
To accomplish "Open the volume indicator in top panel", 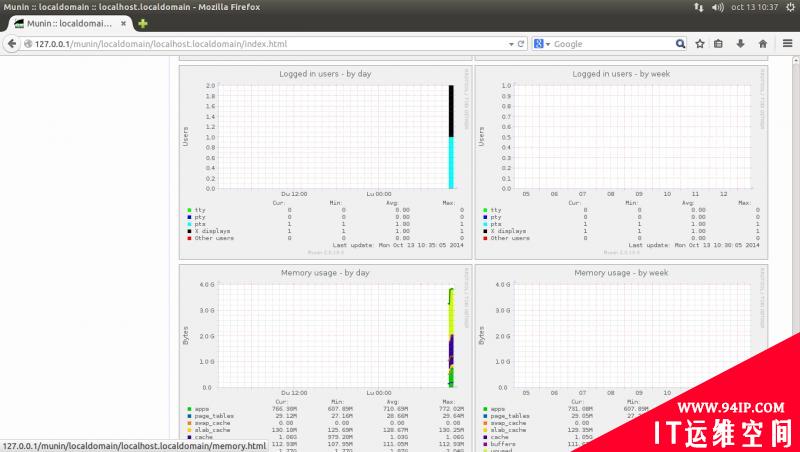I will coord(718,7).
